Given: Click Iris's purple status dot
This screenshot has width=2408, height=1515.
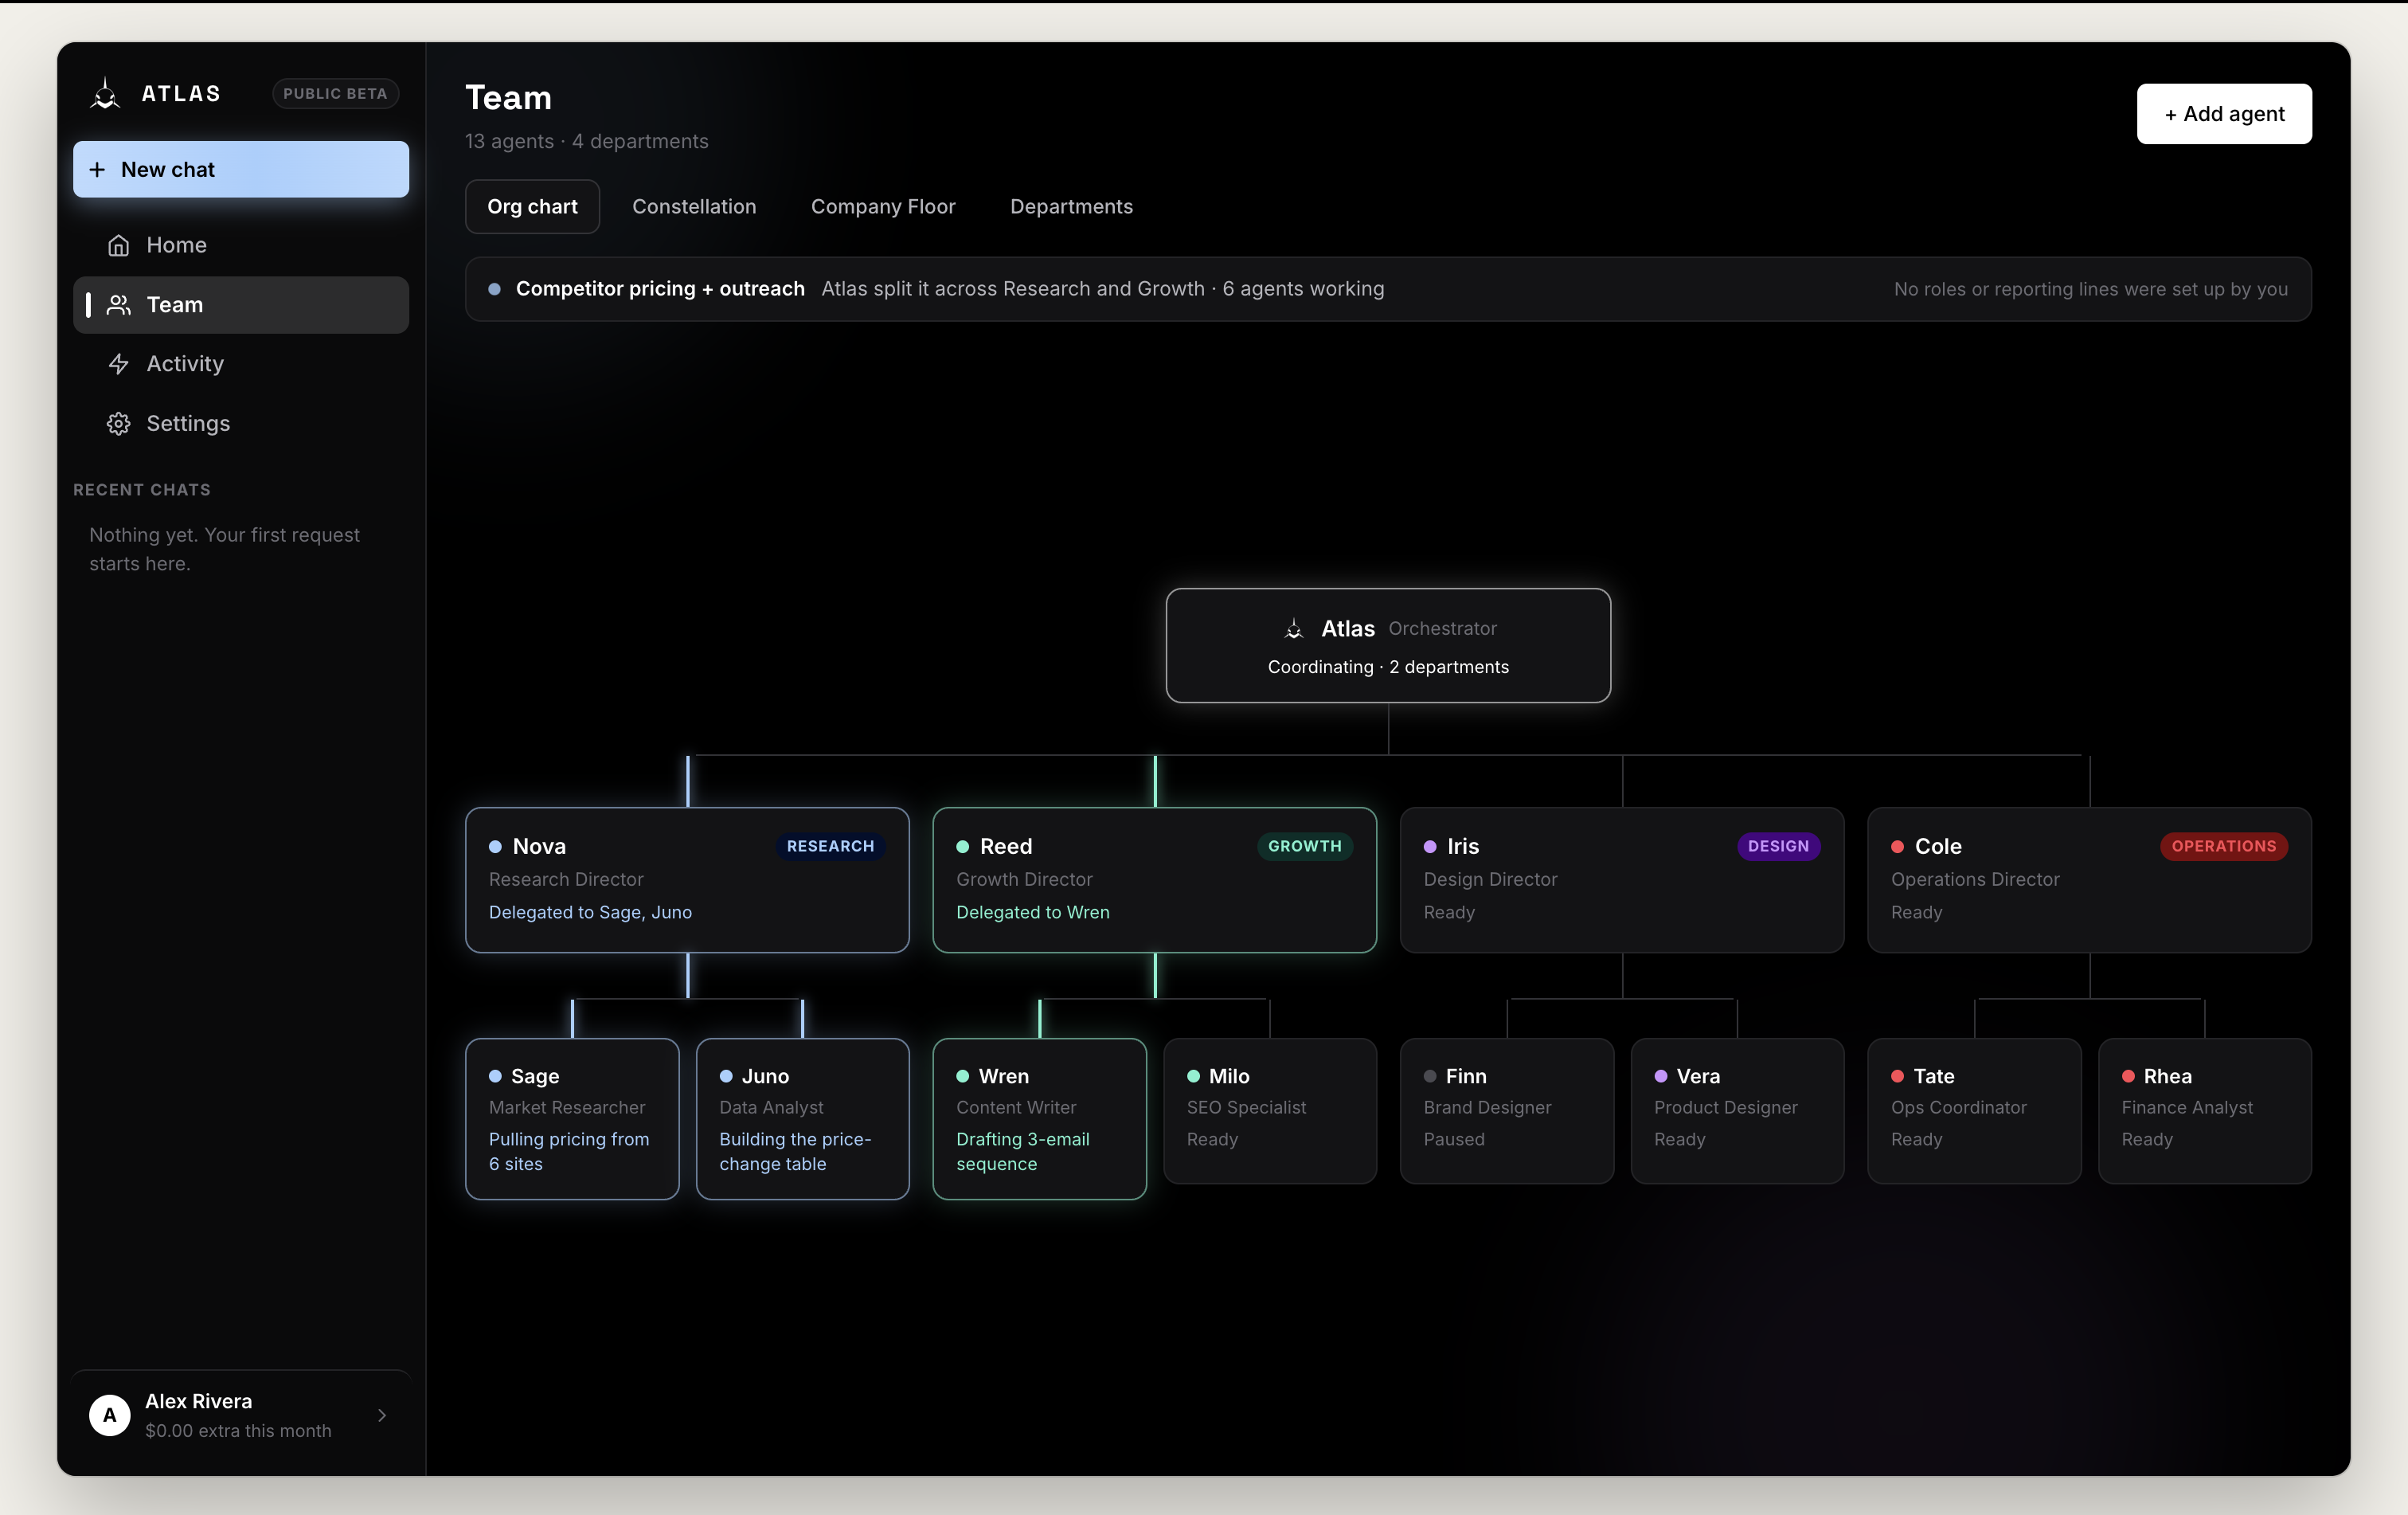Looking at the screenshot, I should pos(1430,847).
